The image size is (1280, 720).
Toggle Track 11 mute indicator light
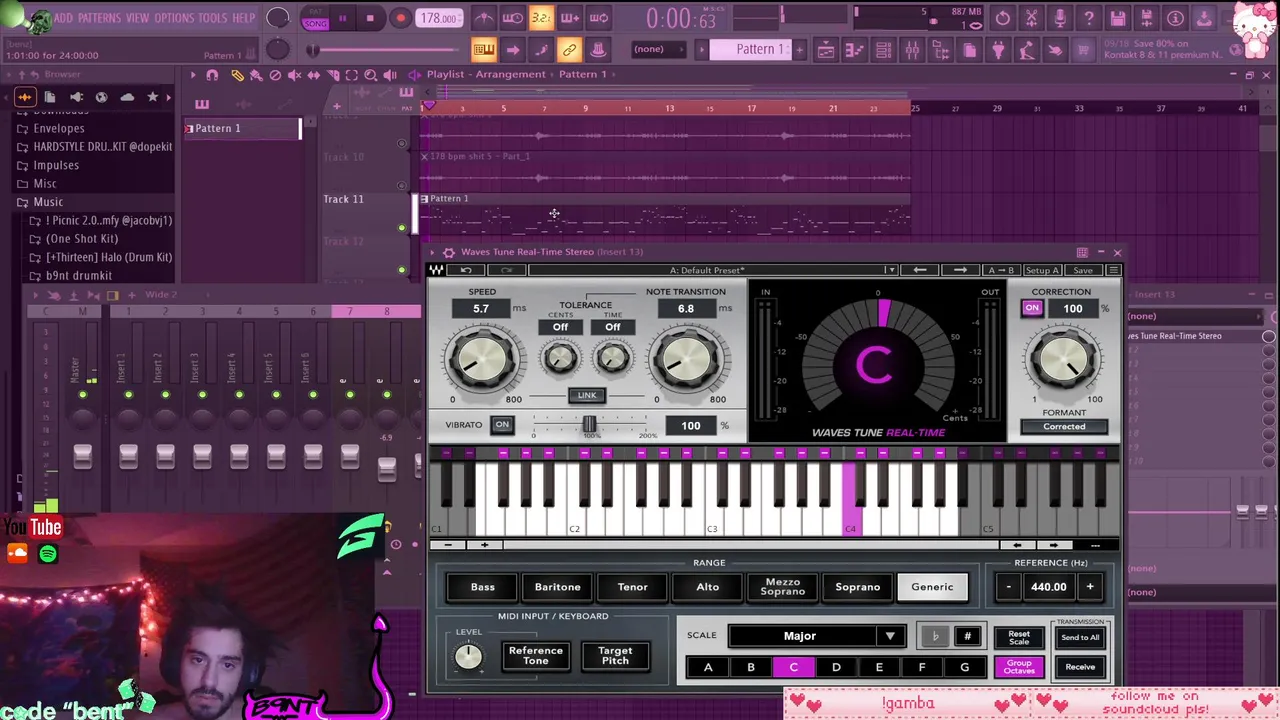click(x=403, y=228)
